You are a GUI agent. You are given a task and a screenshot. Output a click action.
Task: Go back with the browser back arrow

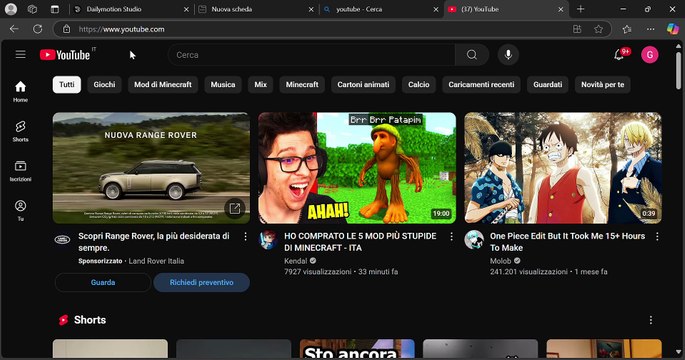[x=14, y=29]
